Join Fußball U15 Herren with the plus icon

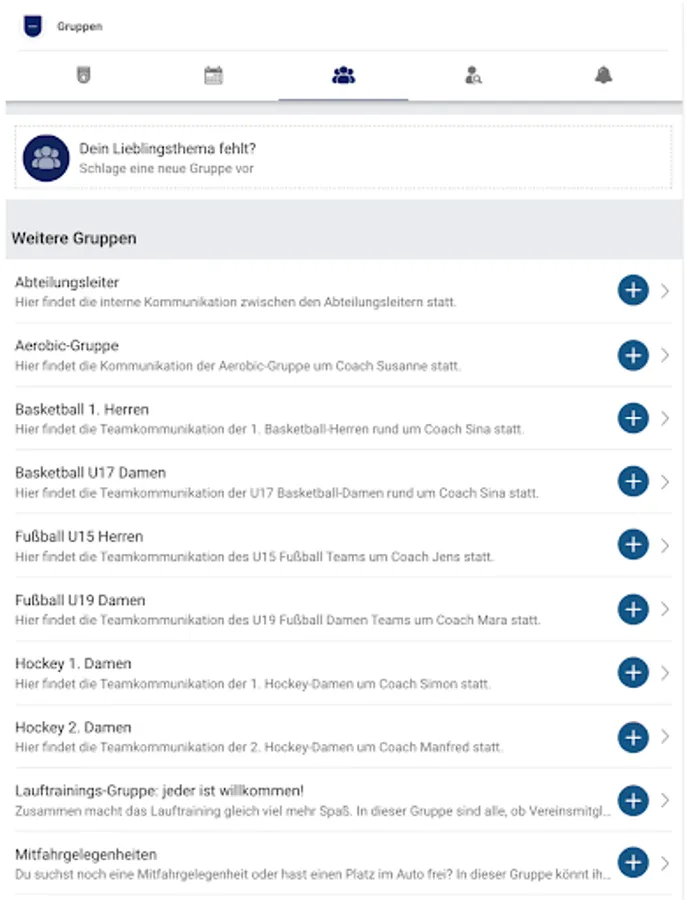coord(633,545)
